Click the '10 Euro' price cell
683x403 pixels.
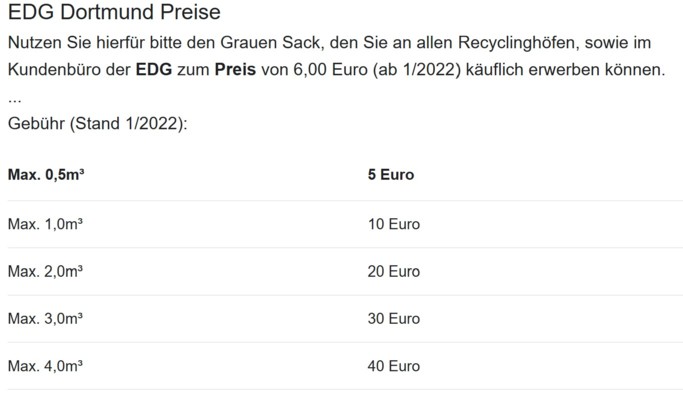[394, 224]
